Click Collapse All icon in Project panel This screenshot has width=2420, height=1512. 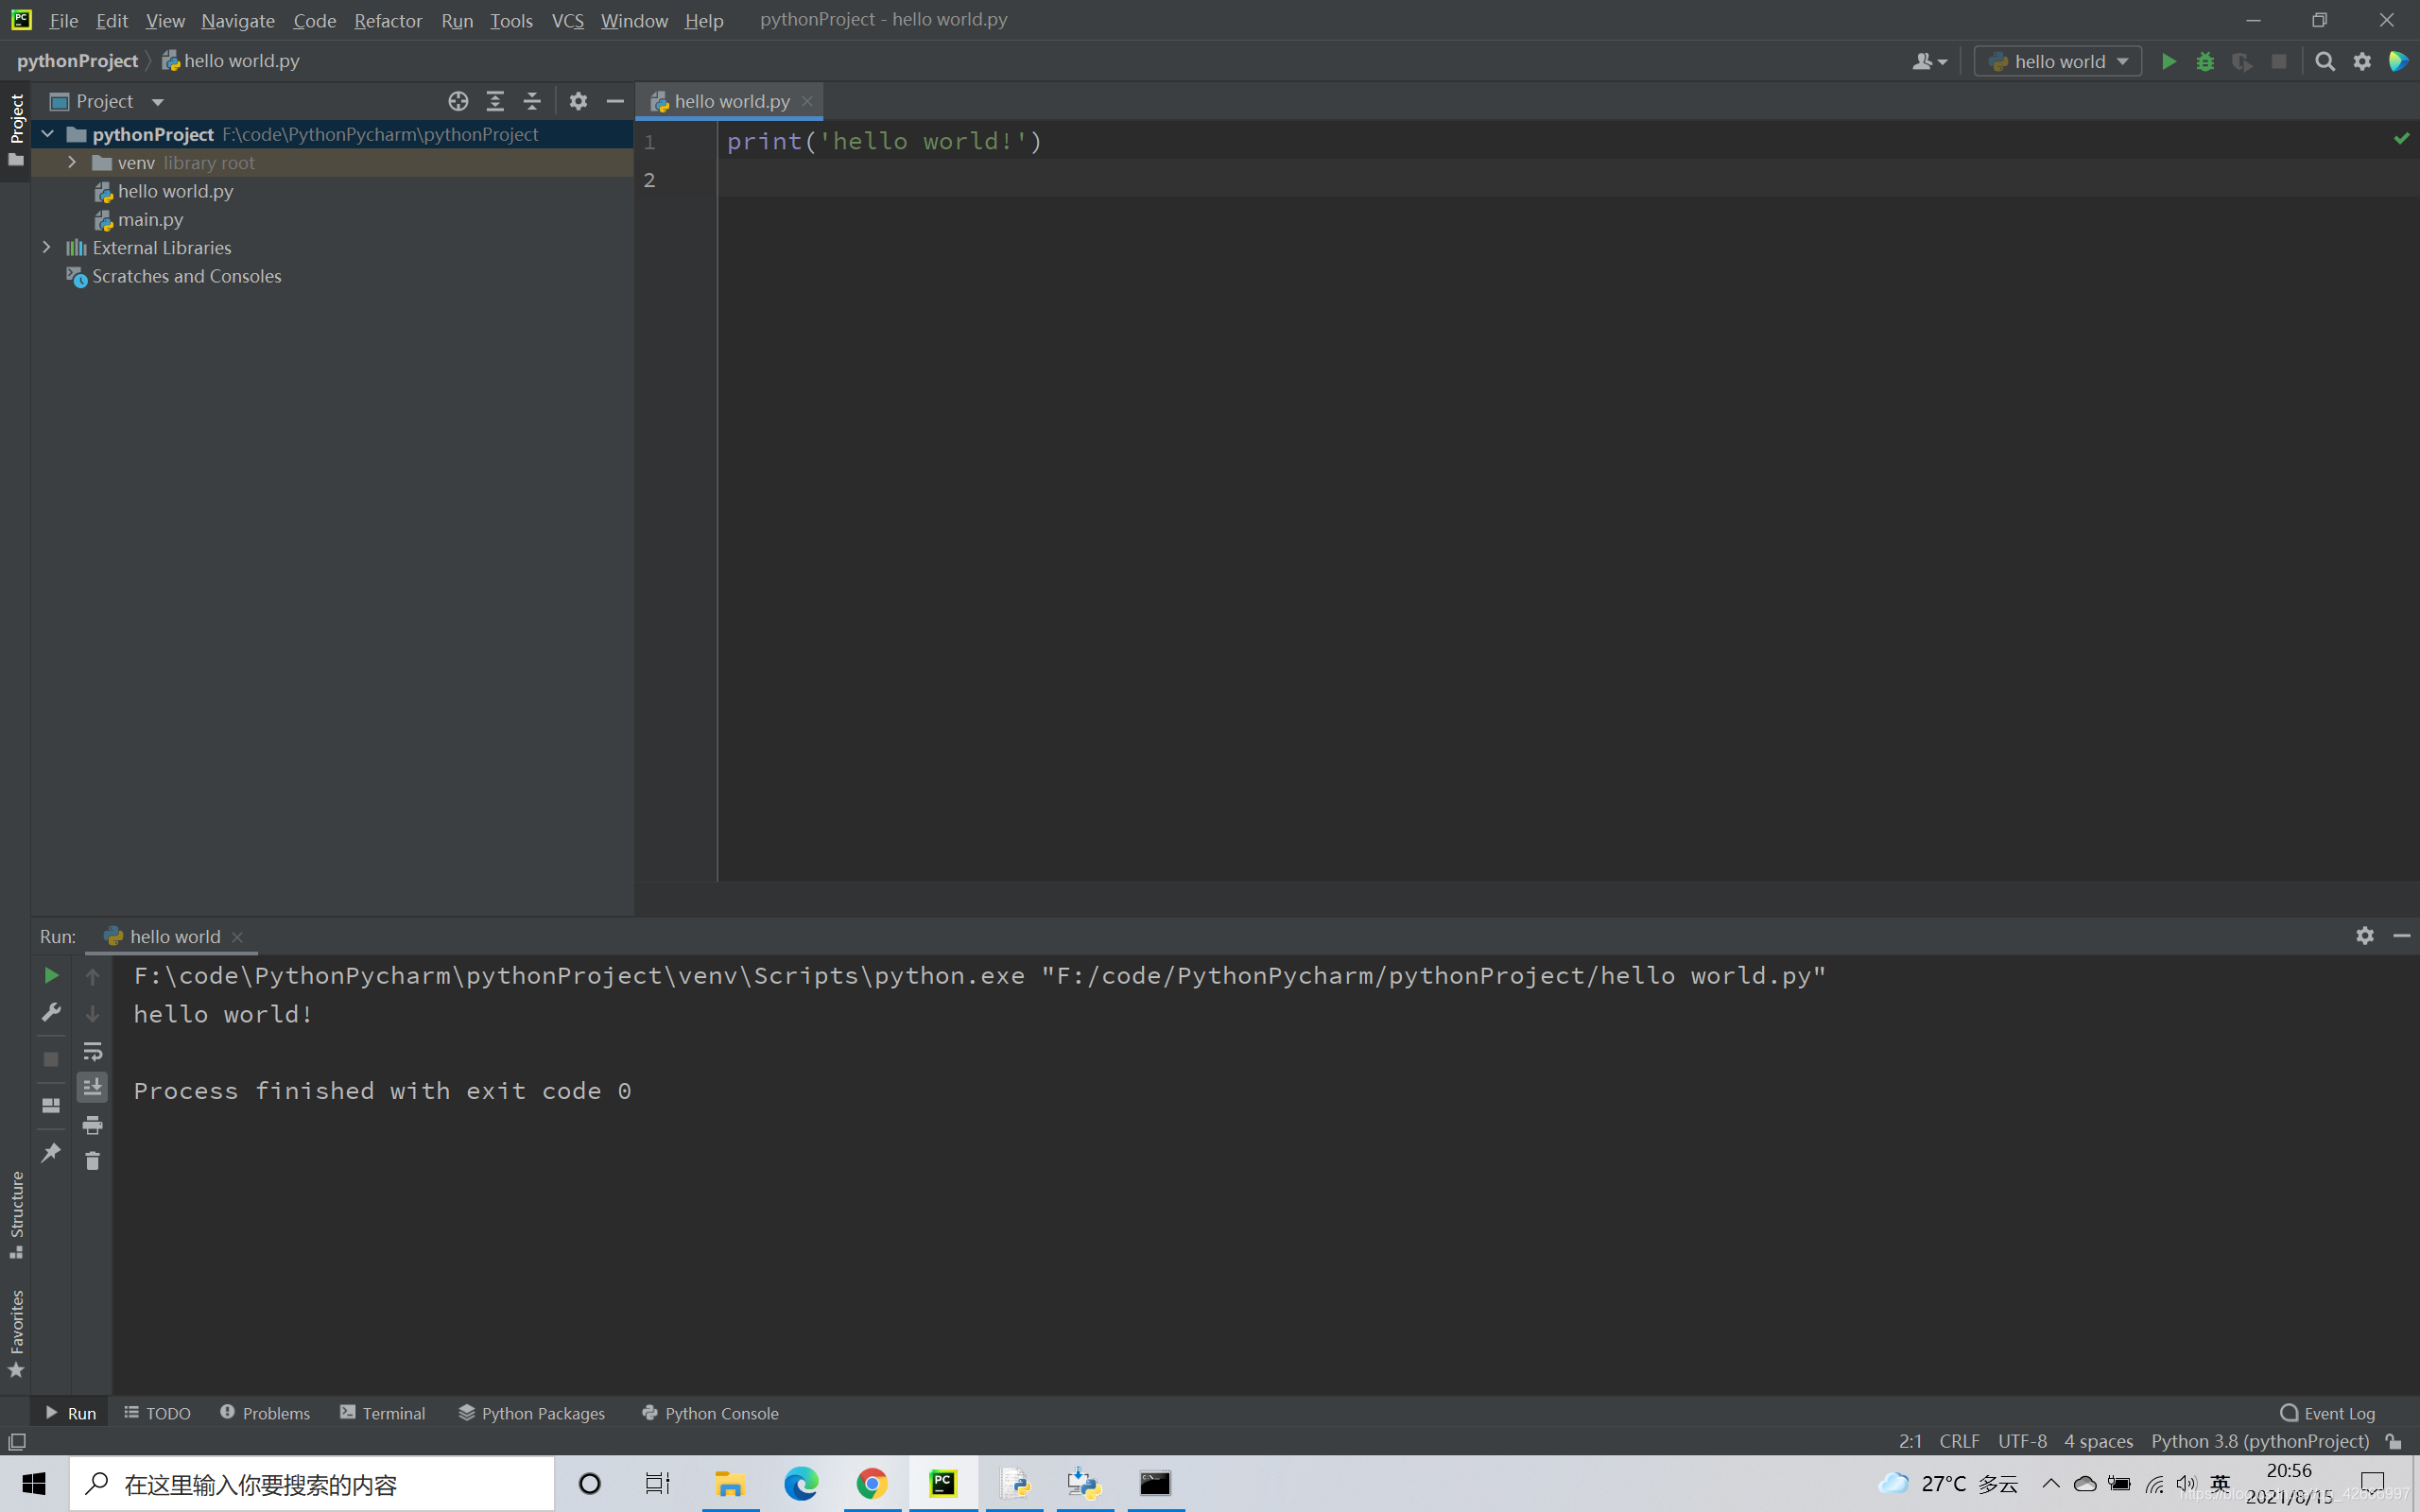(x=532, y=101)
